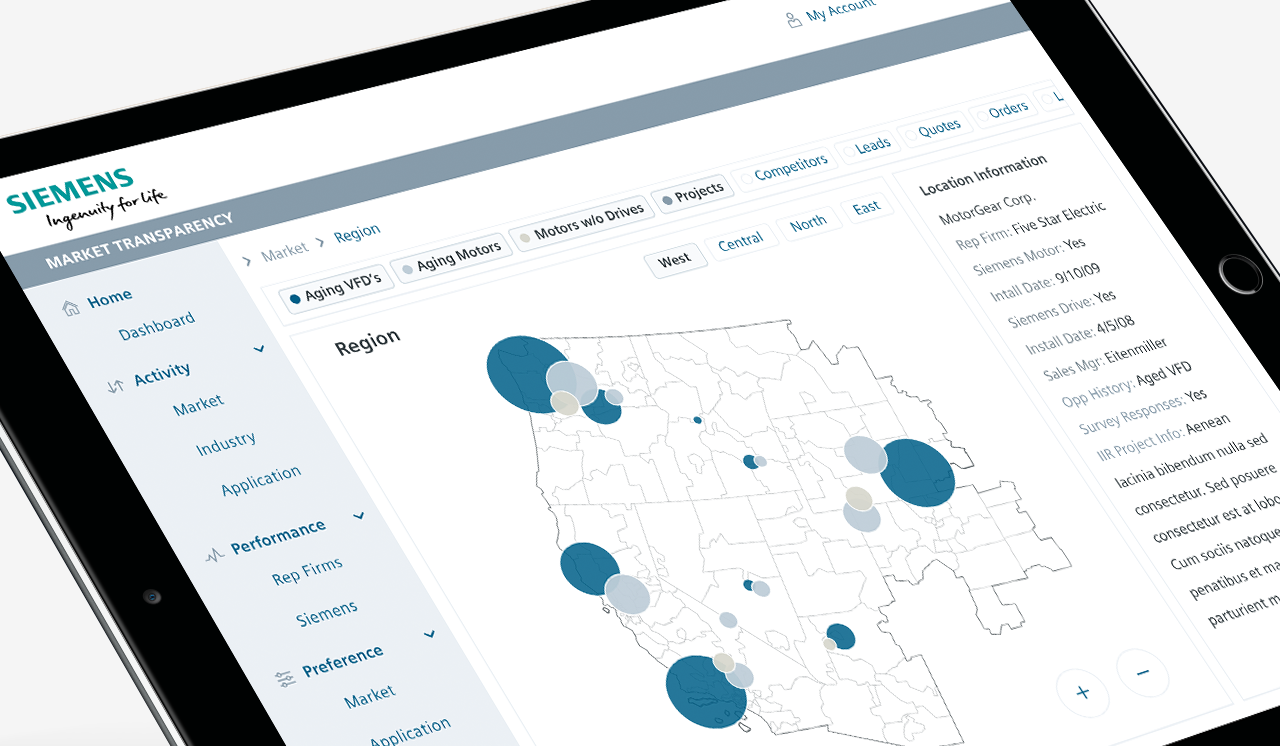Zoom out with the minus button

point(1143,672)
